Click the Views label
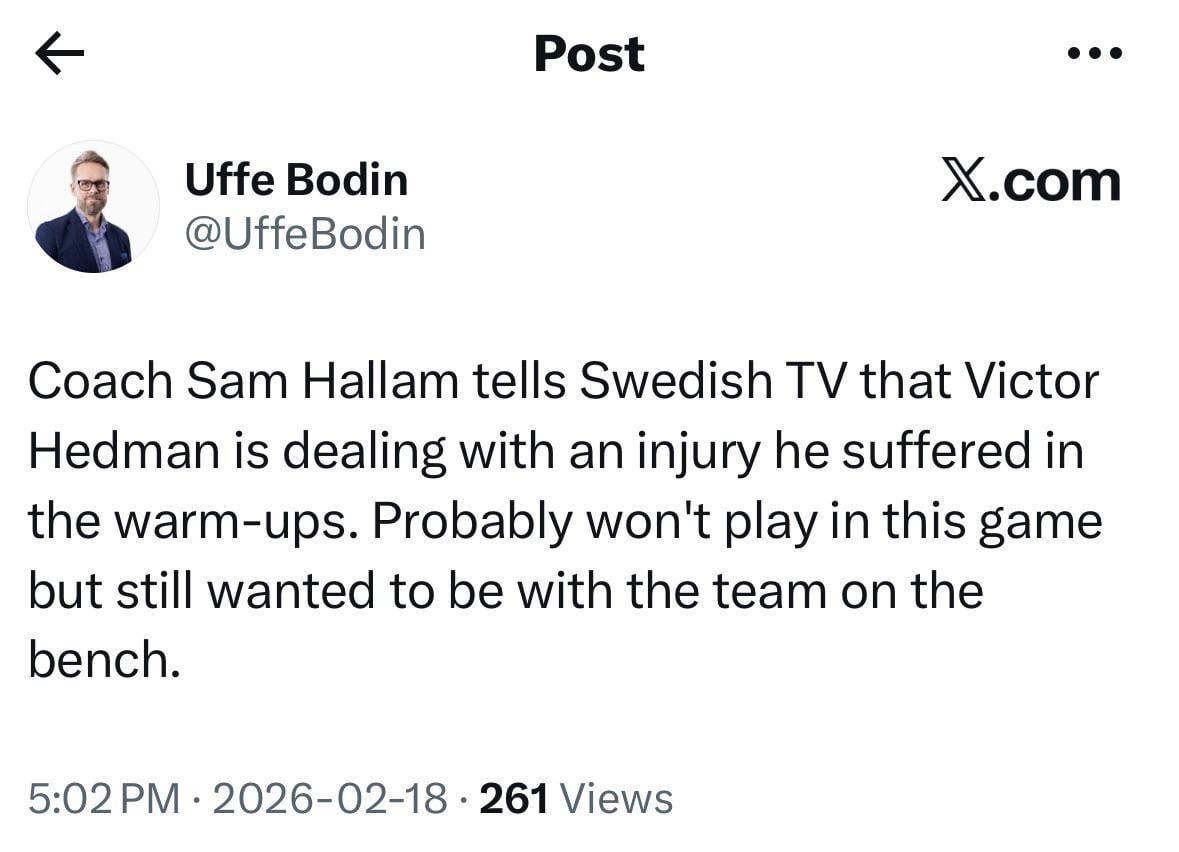Image resolution: width=1179 pixels, height=852 pixels. 616,799
